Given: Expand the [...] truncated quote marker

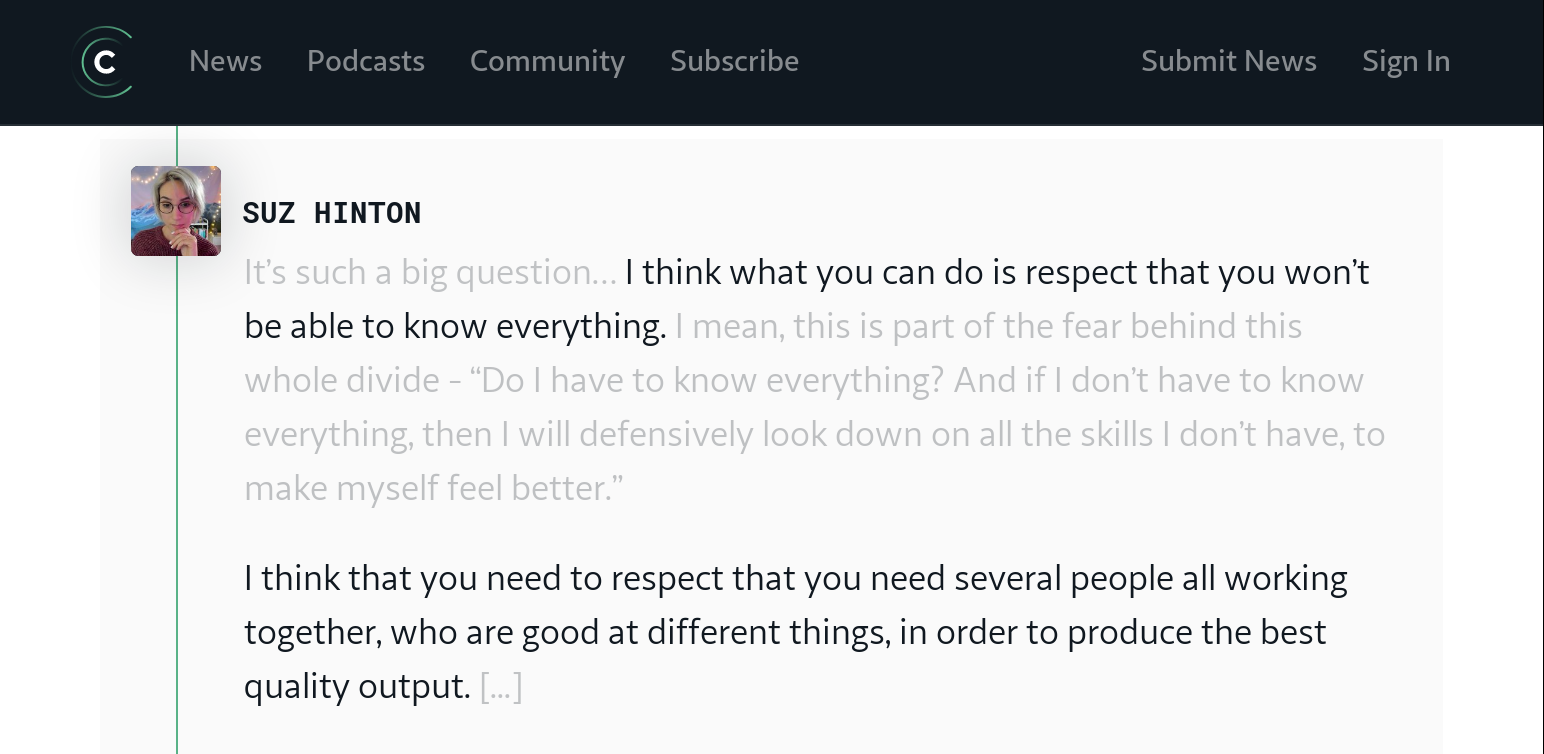Looking at the screenshot, I should (501, 686).
